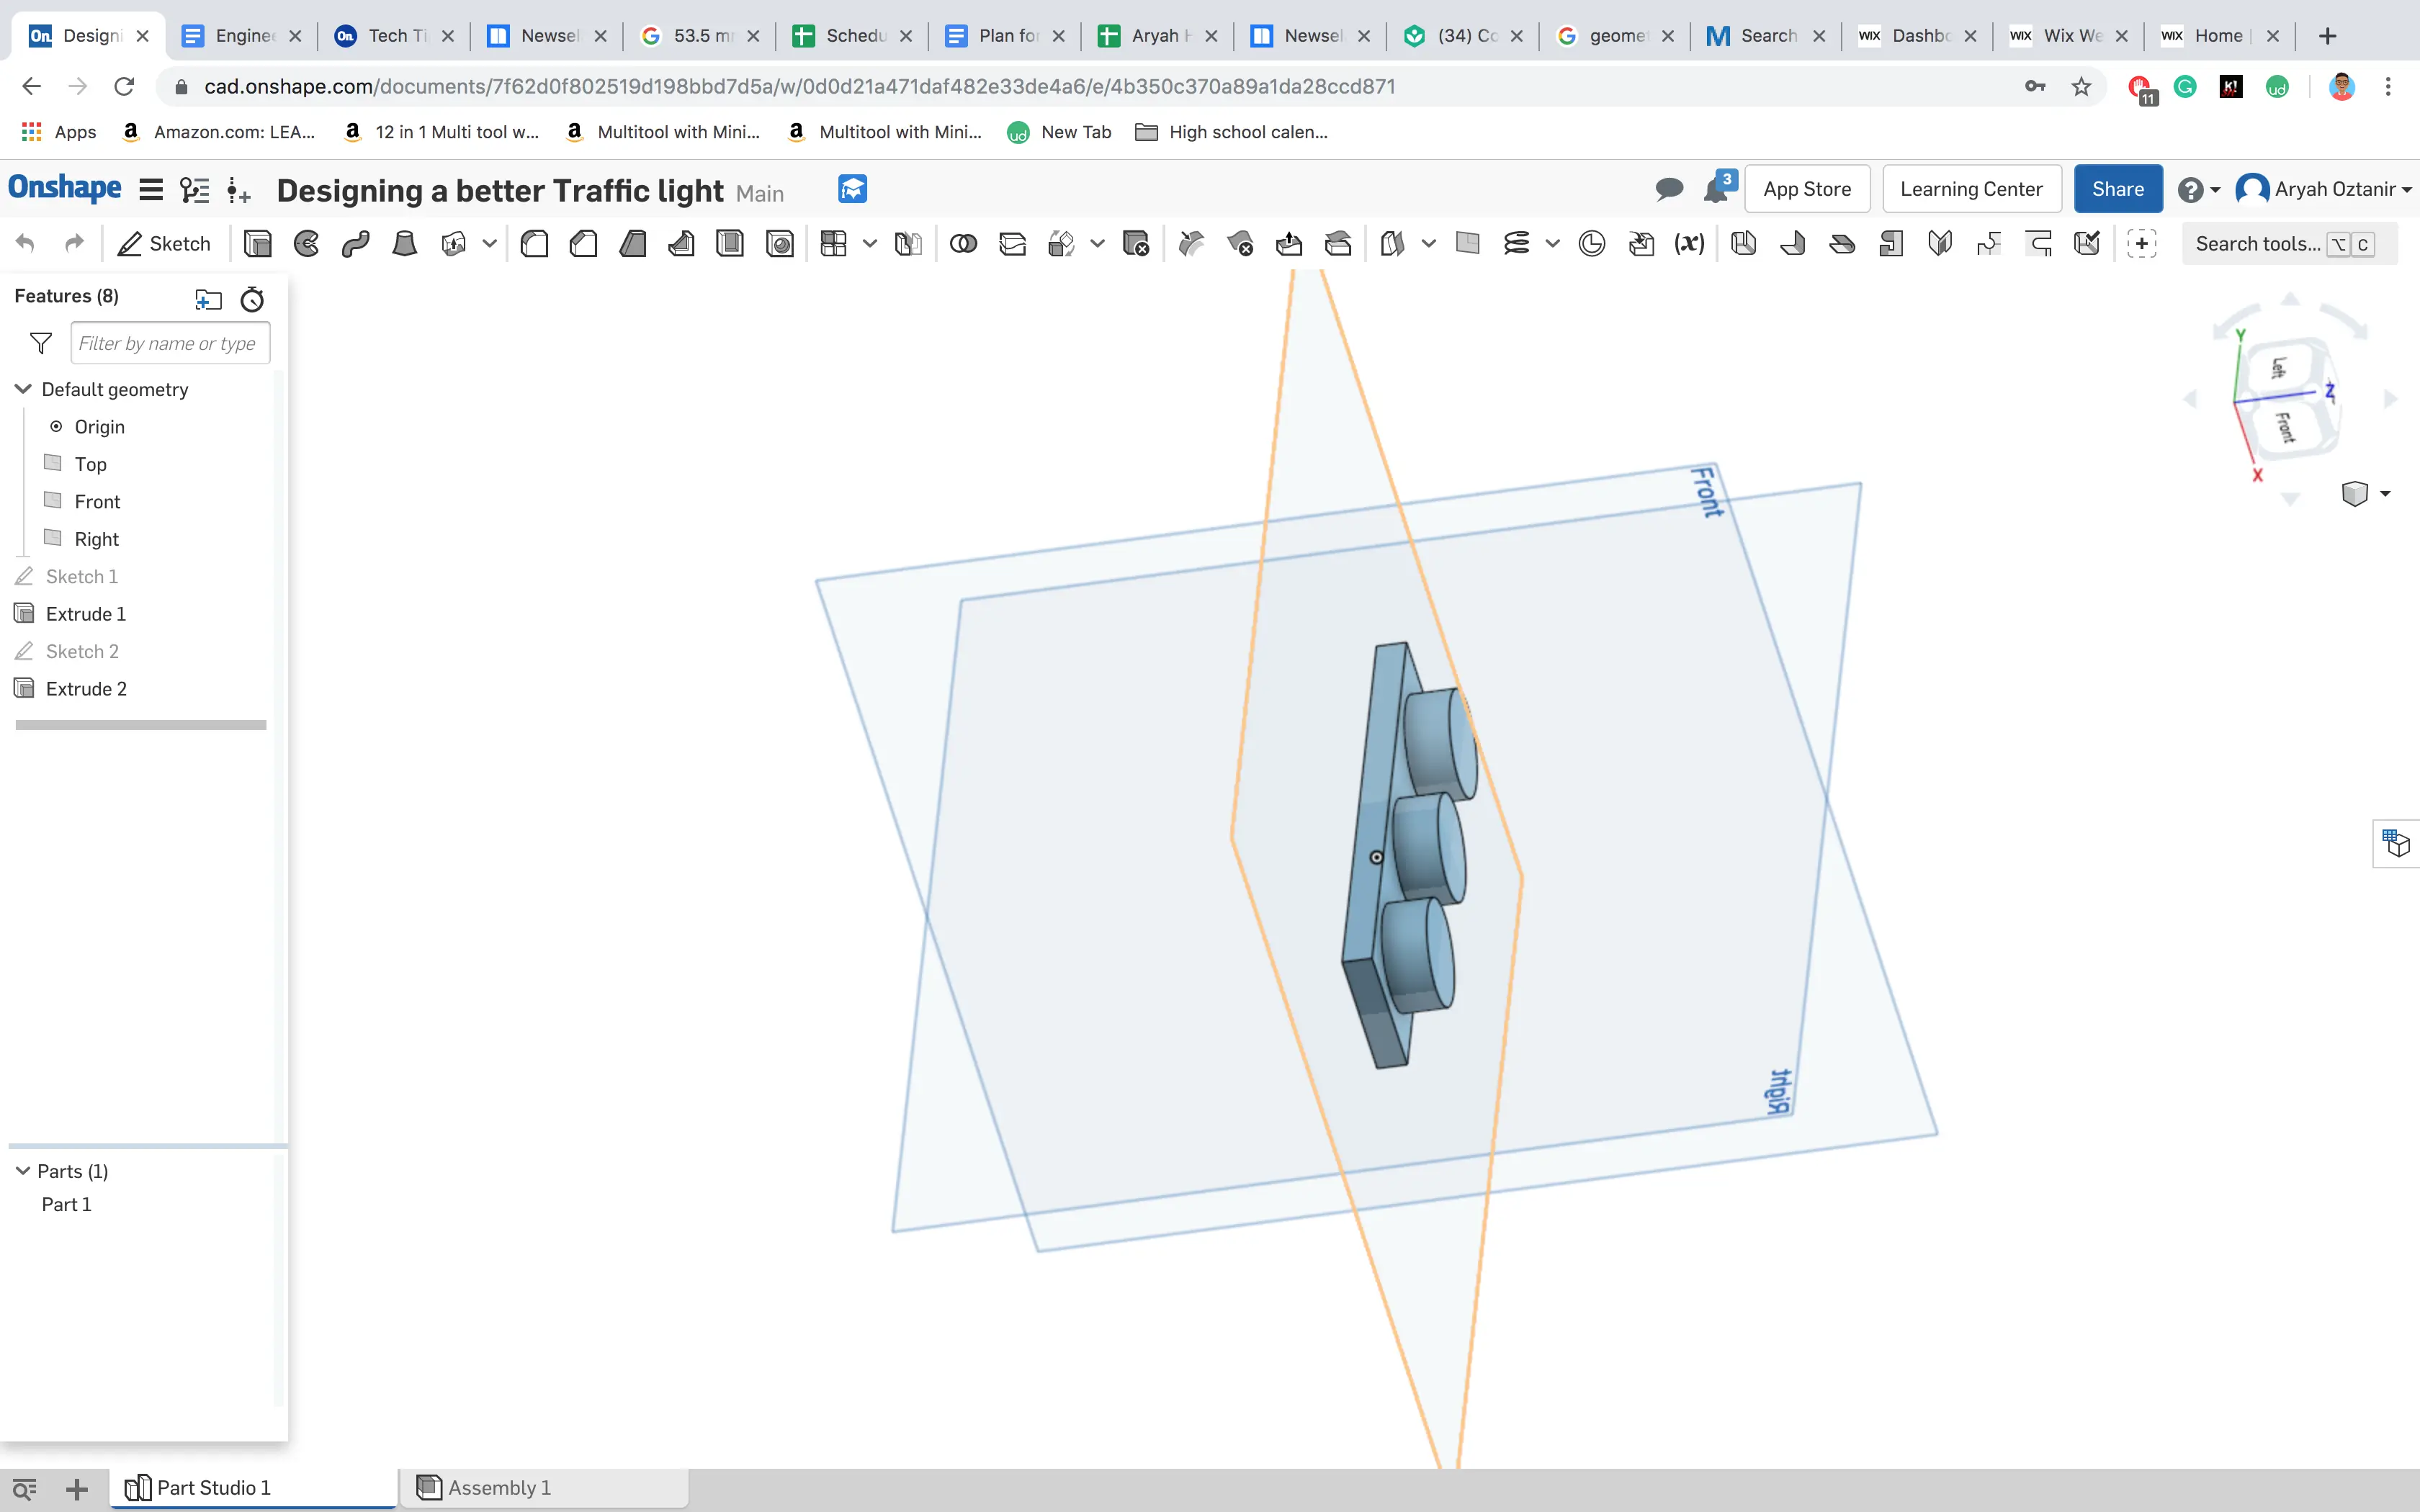
Task: Click the undo arrow
Action: (26, 244)
